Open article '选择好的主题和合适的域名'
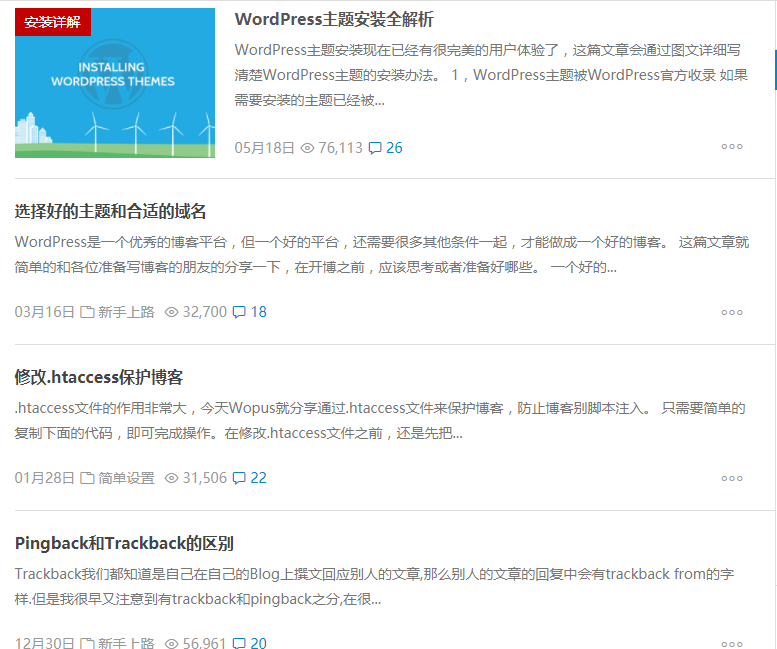Viewport: 777px width, 649px height. point(110,211)
